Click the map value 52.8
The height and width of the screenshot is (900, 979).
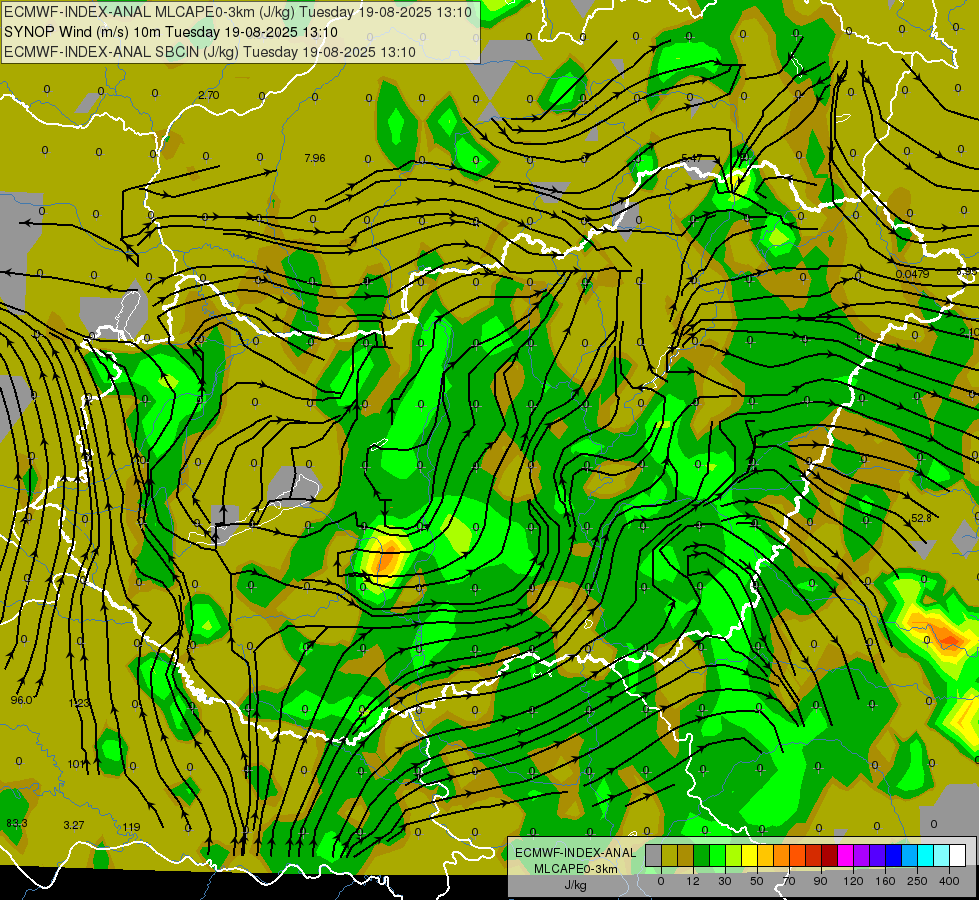coord(921,518)
